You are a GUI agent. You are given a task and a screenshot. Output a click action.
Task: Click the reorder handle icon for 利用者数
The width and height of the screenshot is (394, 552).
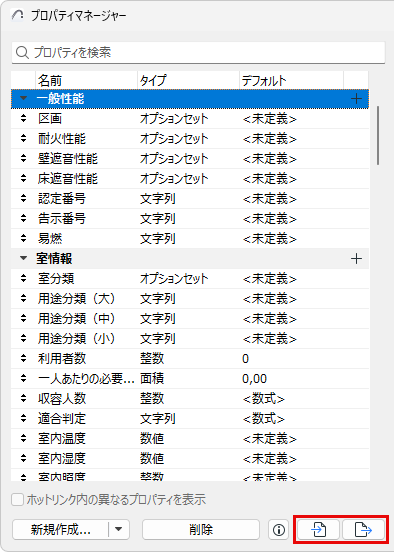[24, 358]
